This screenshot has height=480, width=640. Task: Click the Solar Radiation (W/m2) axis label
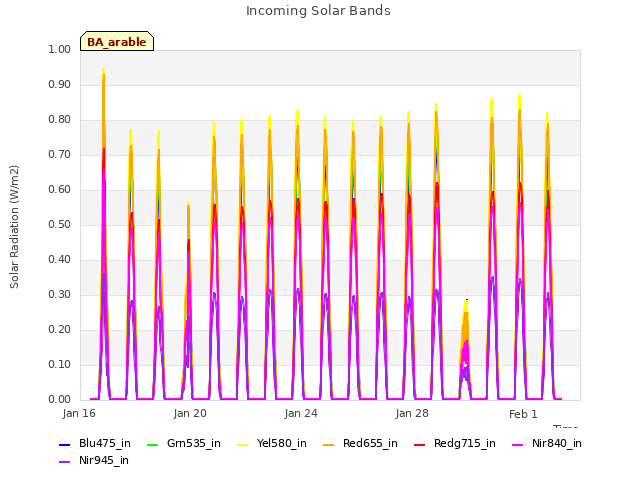(14, 227)
